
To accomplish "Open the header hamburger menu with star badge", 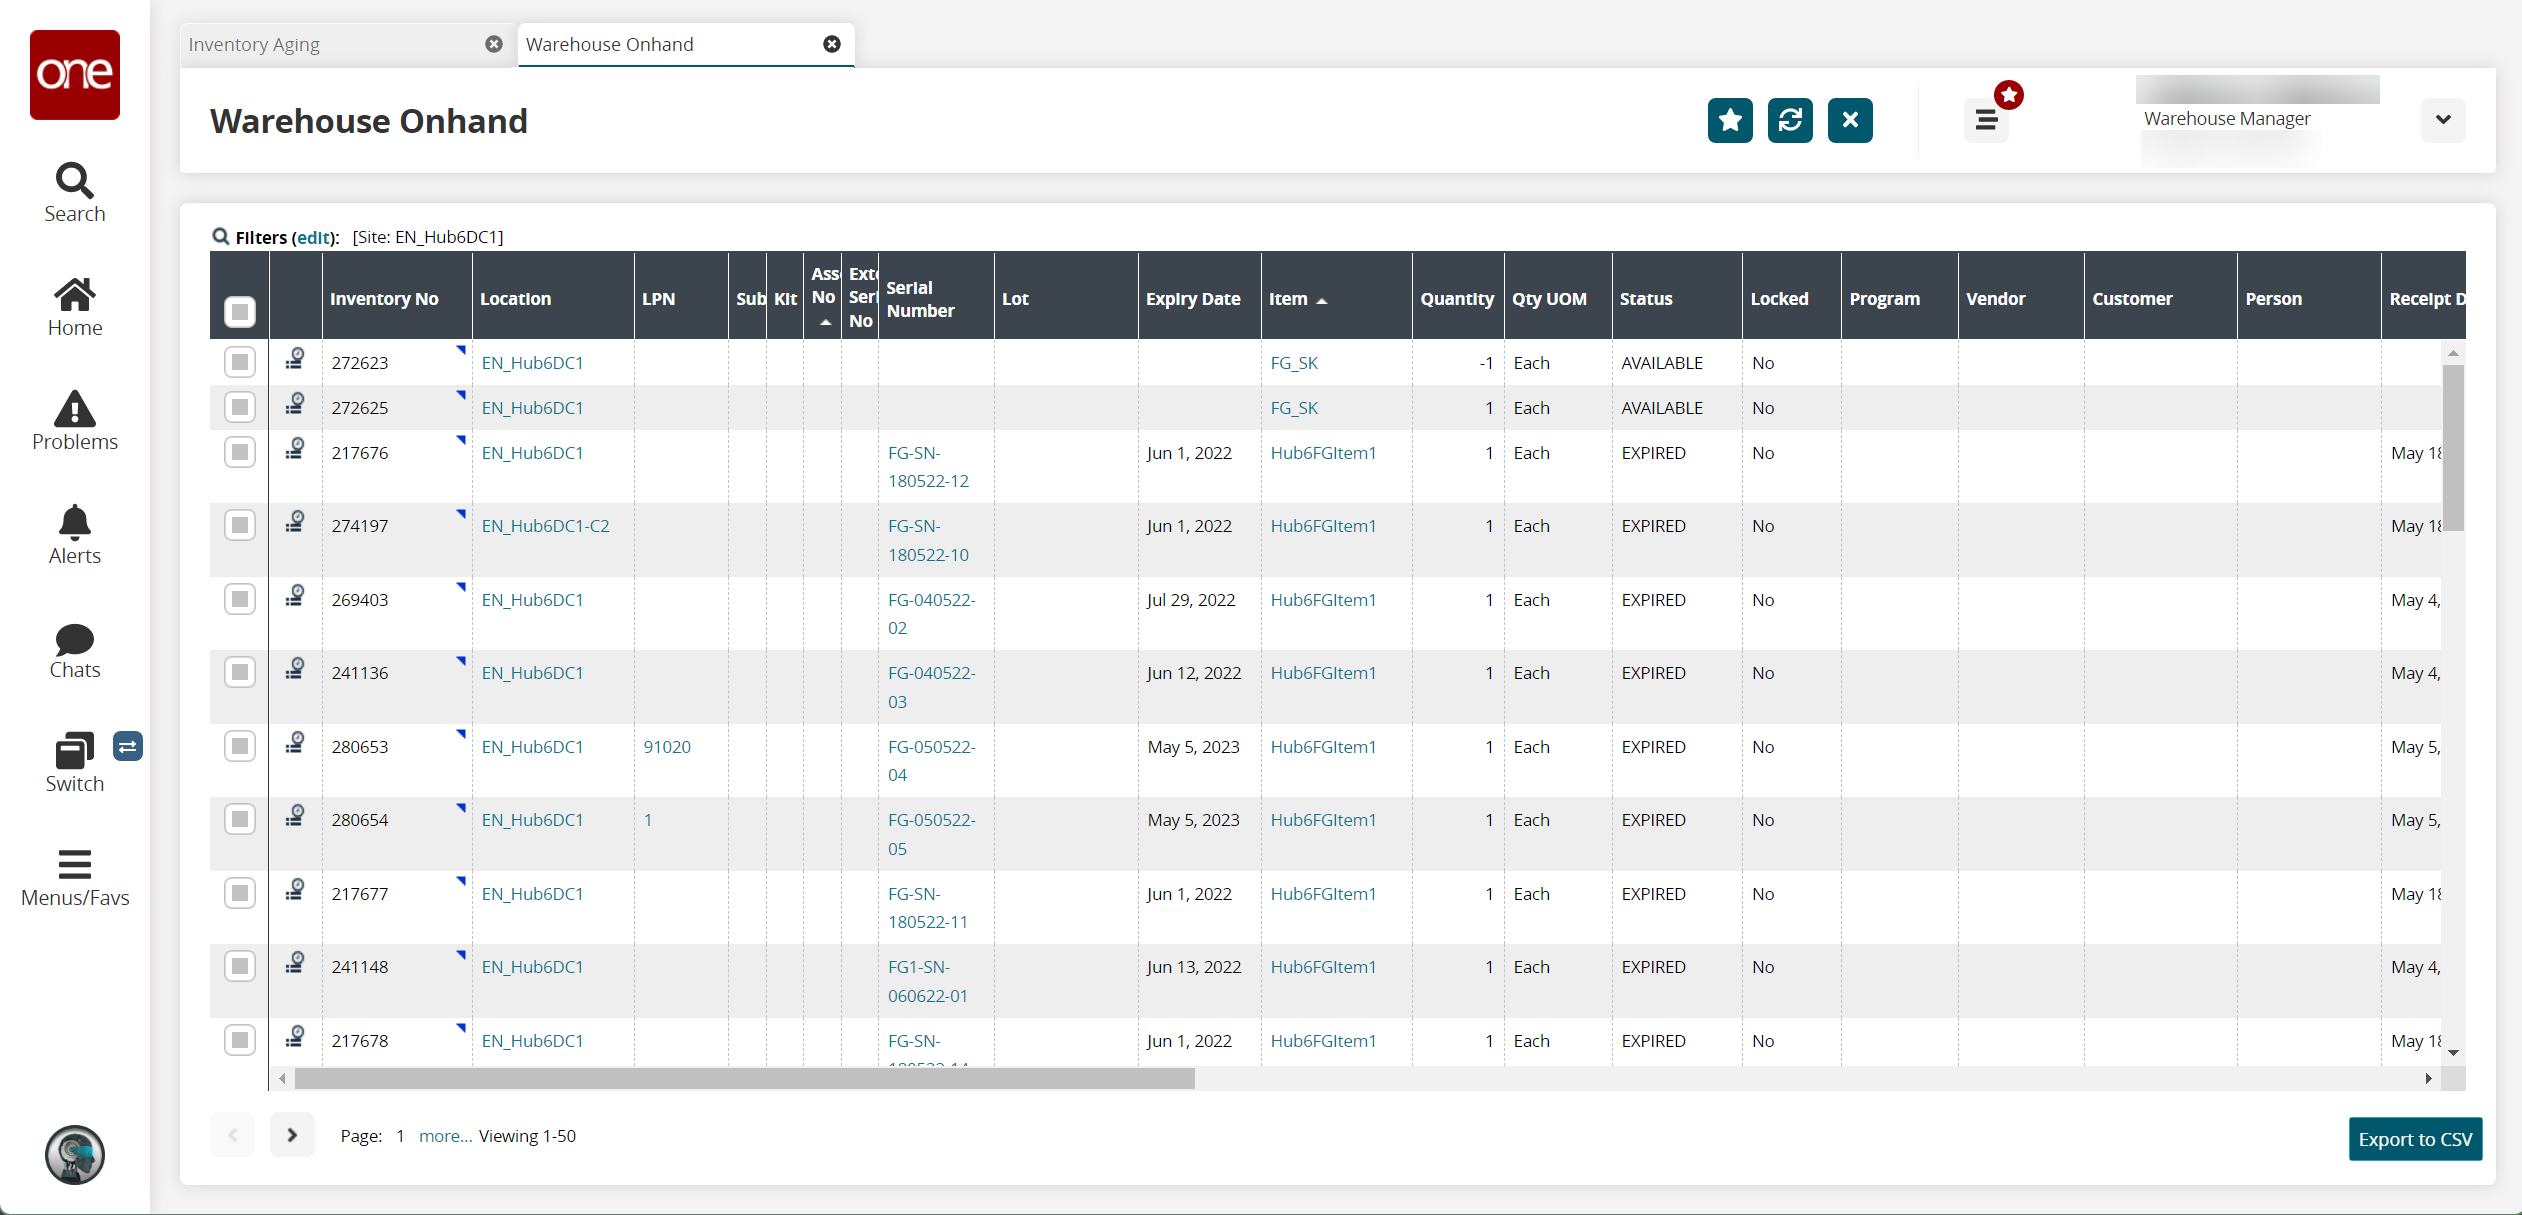I will pos(1987,120).
